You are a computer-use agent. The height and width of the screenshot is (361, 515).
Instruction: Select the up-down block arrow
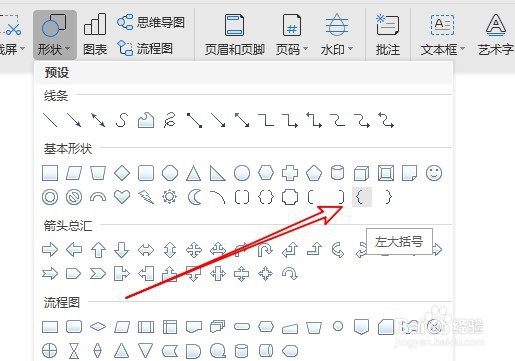170,250
